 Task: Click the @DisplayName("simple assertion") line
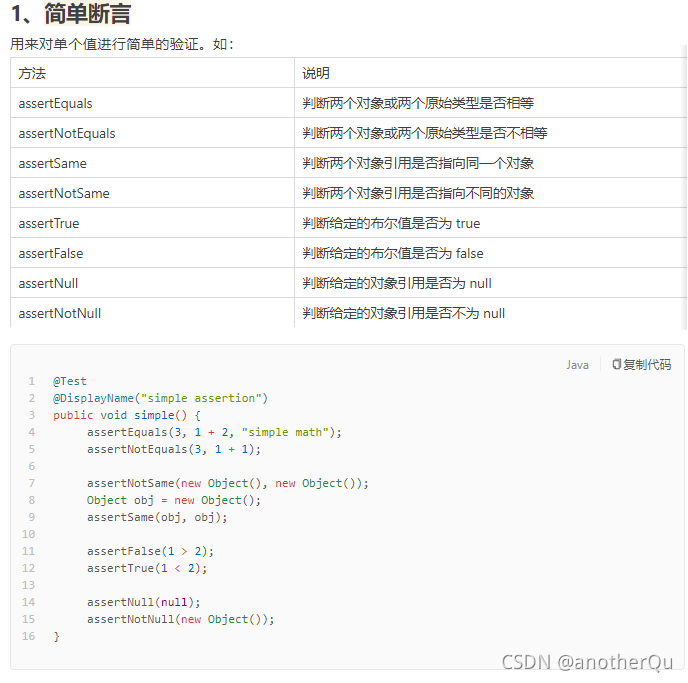pyautogui.click(x=160, y=398)
